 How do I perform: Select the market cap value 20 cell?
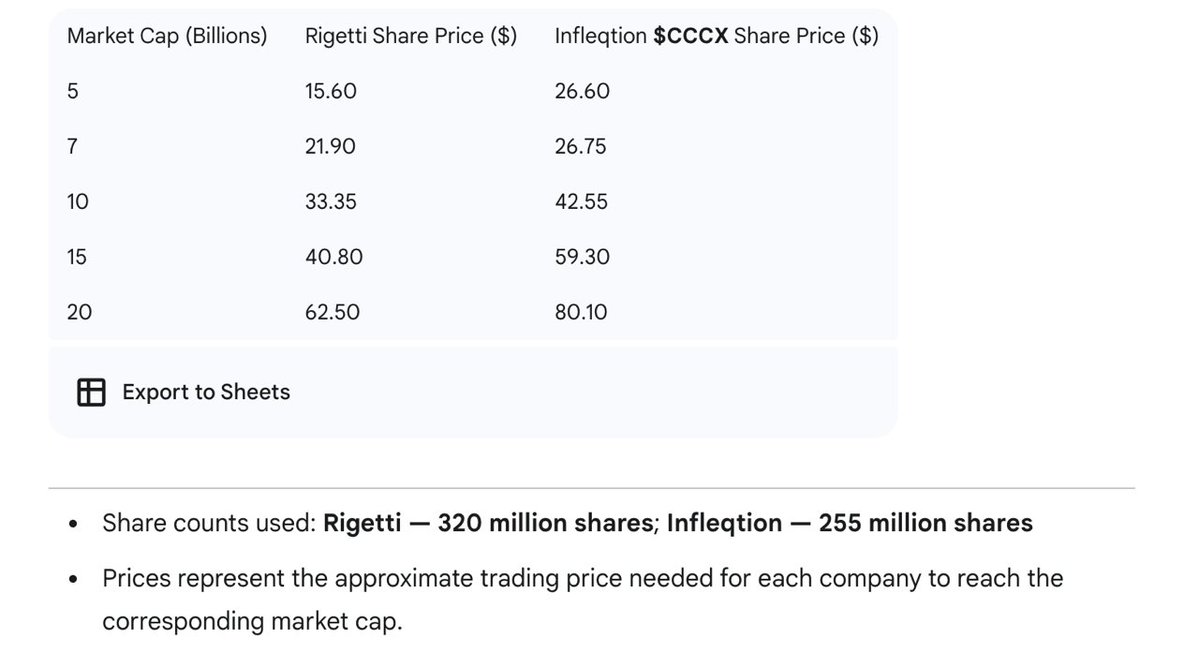click(x=79, y=312)
